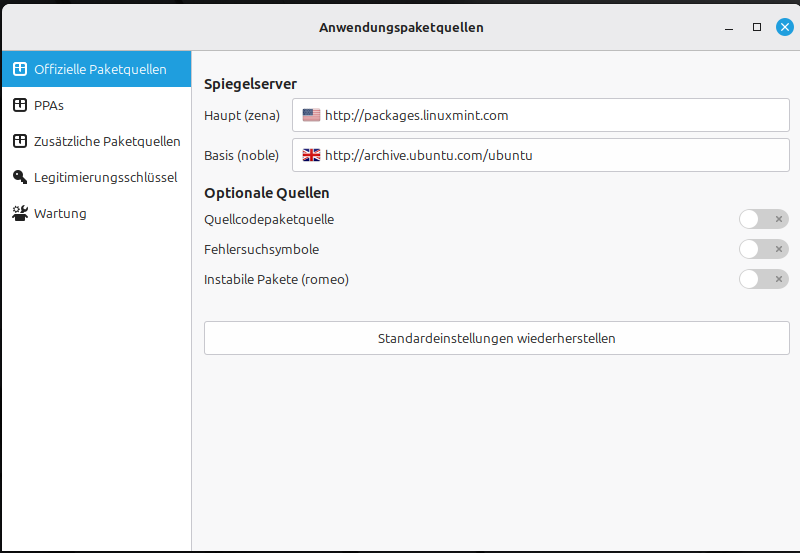Switch to the PPAs section

click(49, 105)
